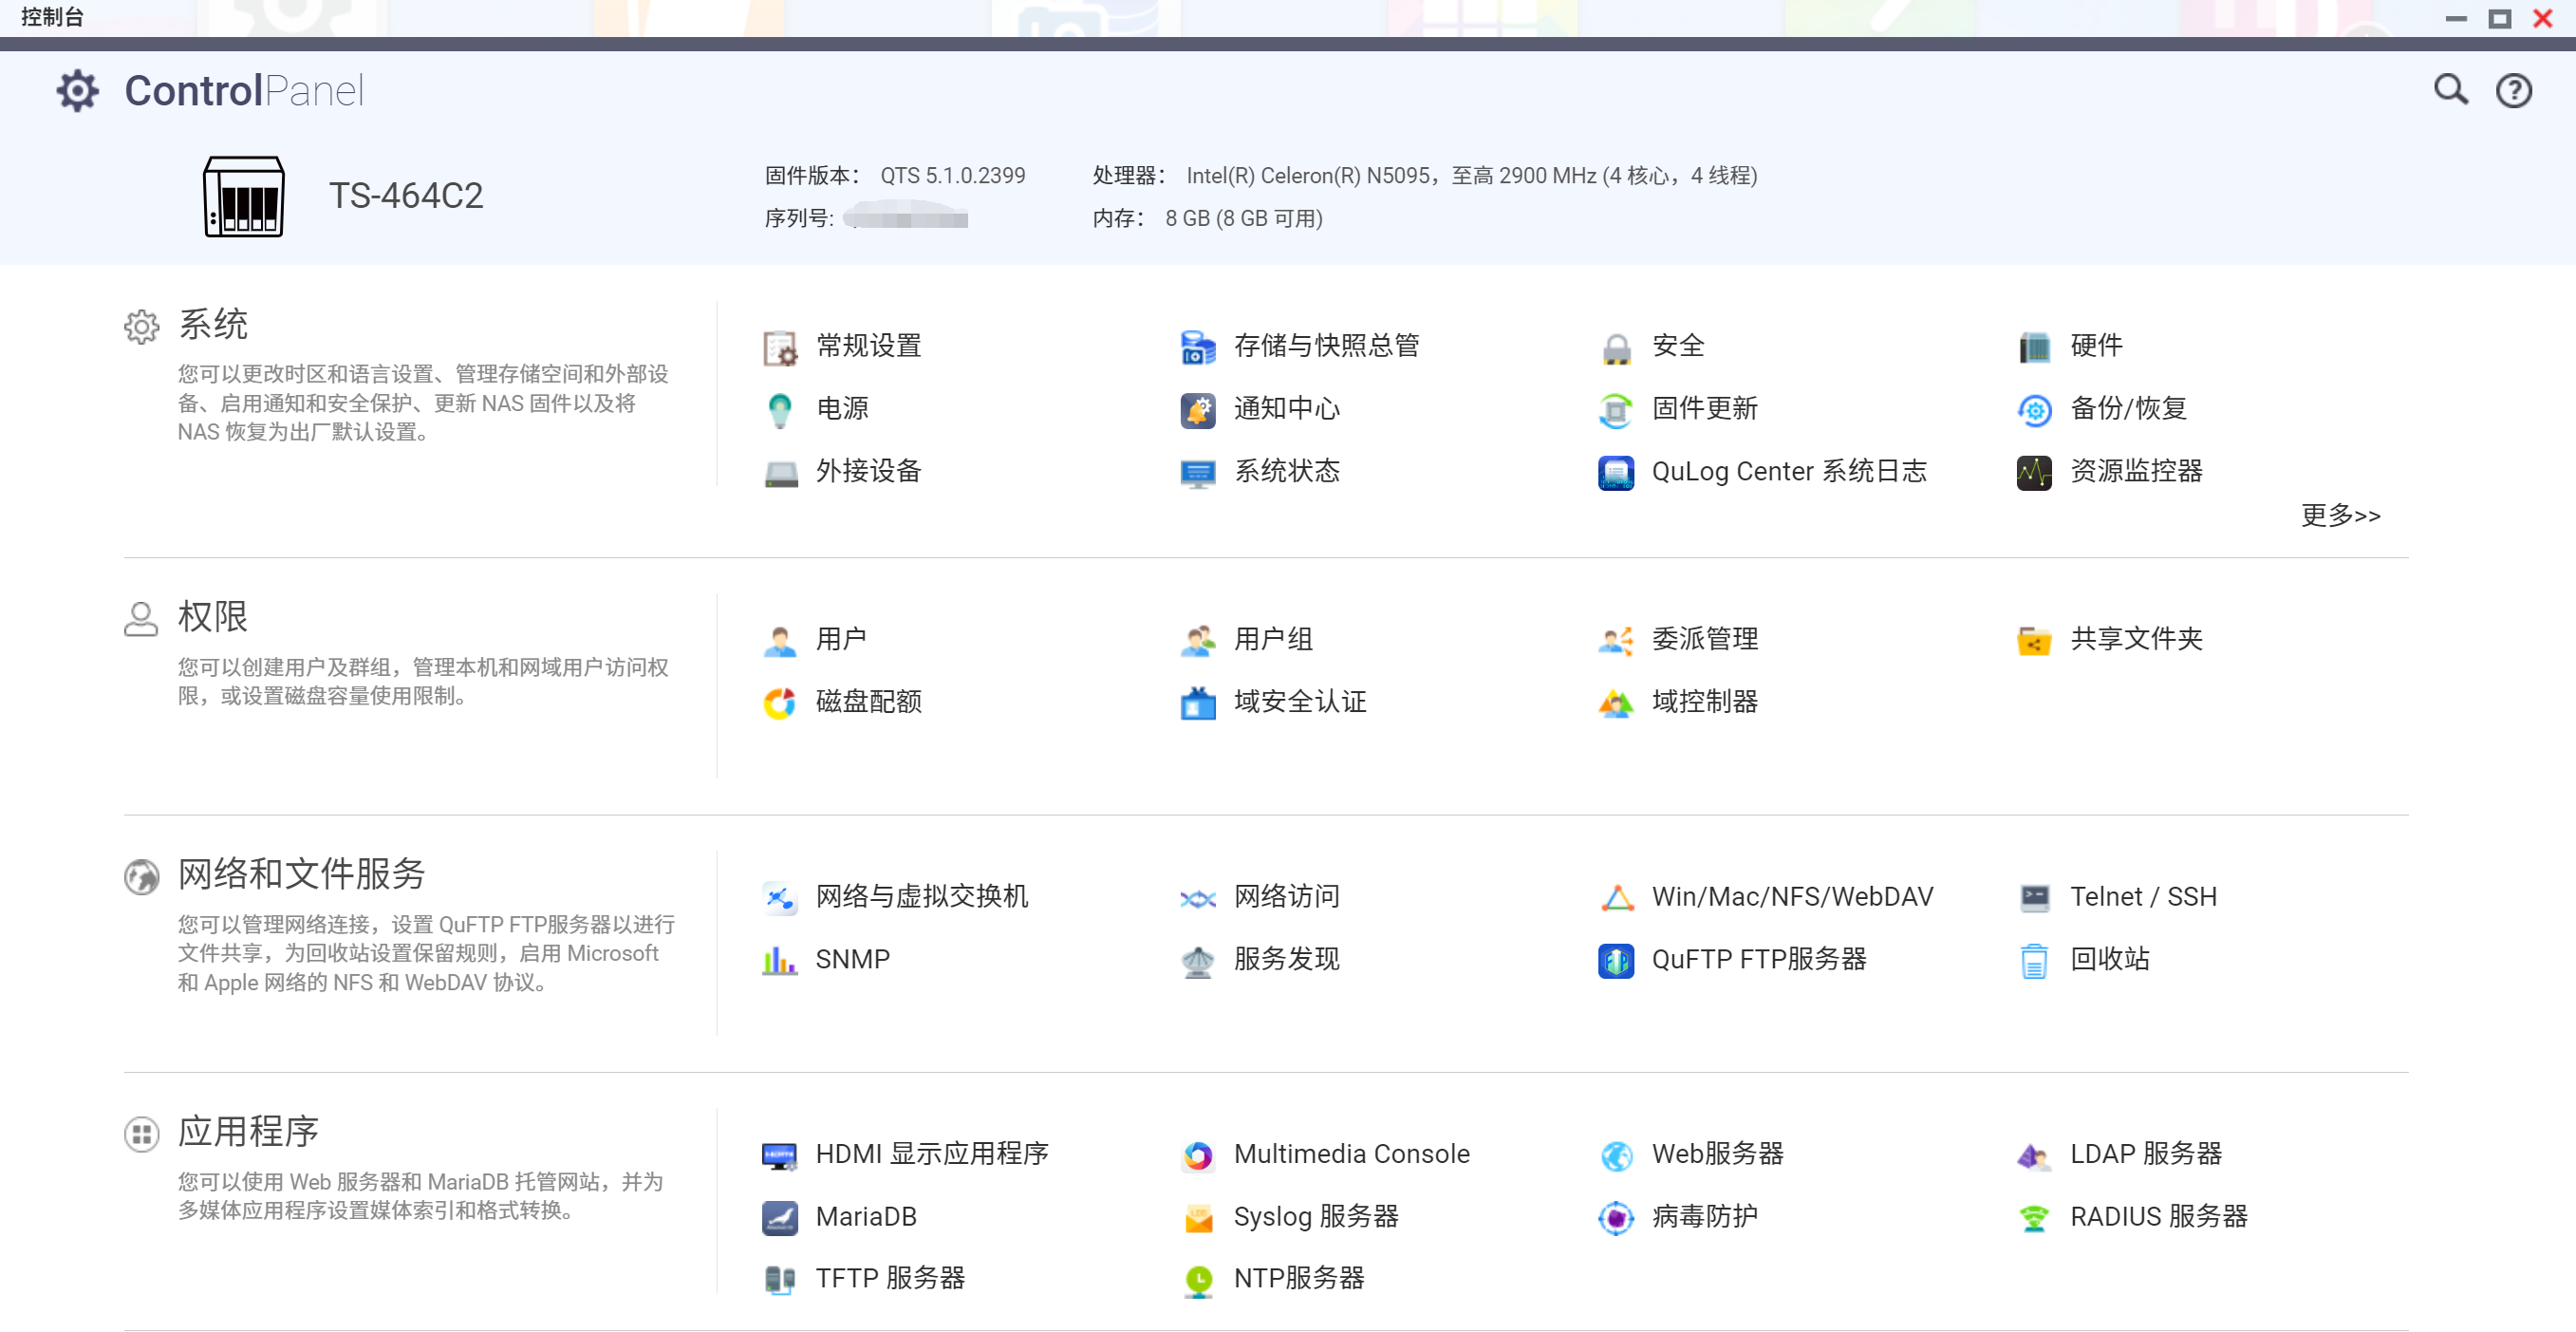The height and width of the screenshot is (1332, 2576).
Task: Open the QuLog Center 系统日志 icon
Action: pos(1615,472)
